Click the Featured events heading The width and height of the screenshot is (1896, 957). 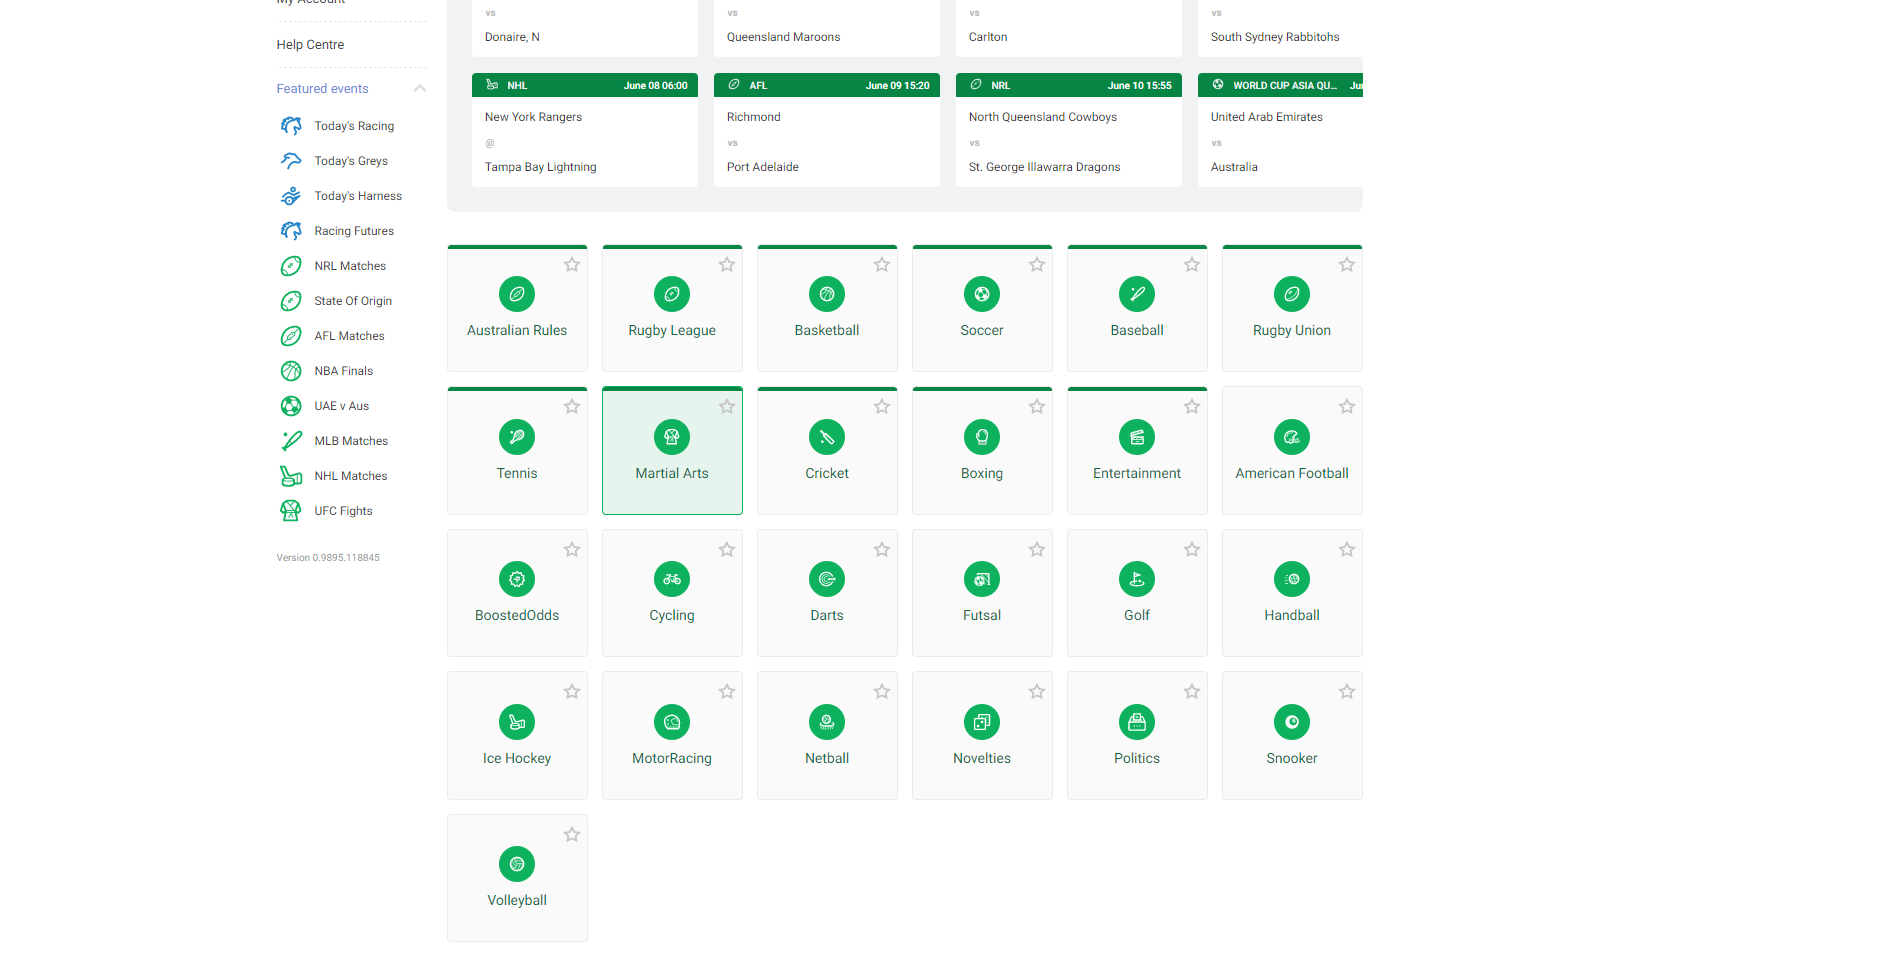coord(322,89)
